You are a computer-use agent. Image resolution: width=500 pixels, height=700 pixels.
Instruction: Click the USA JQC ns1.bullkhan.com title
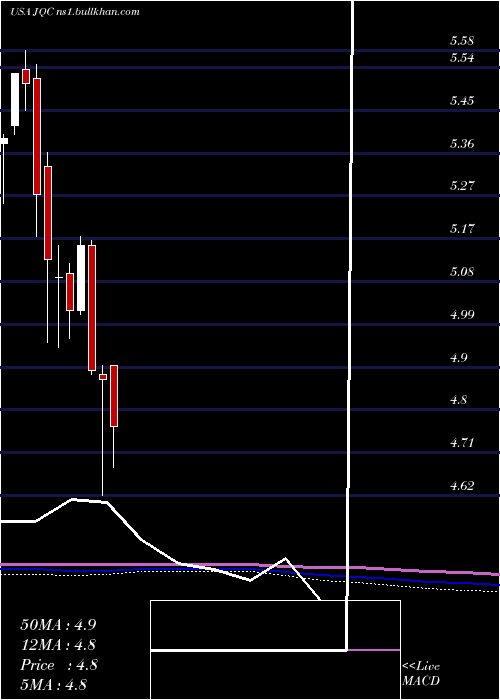pos(75,12)
